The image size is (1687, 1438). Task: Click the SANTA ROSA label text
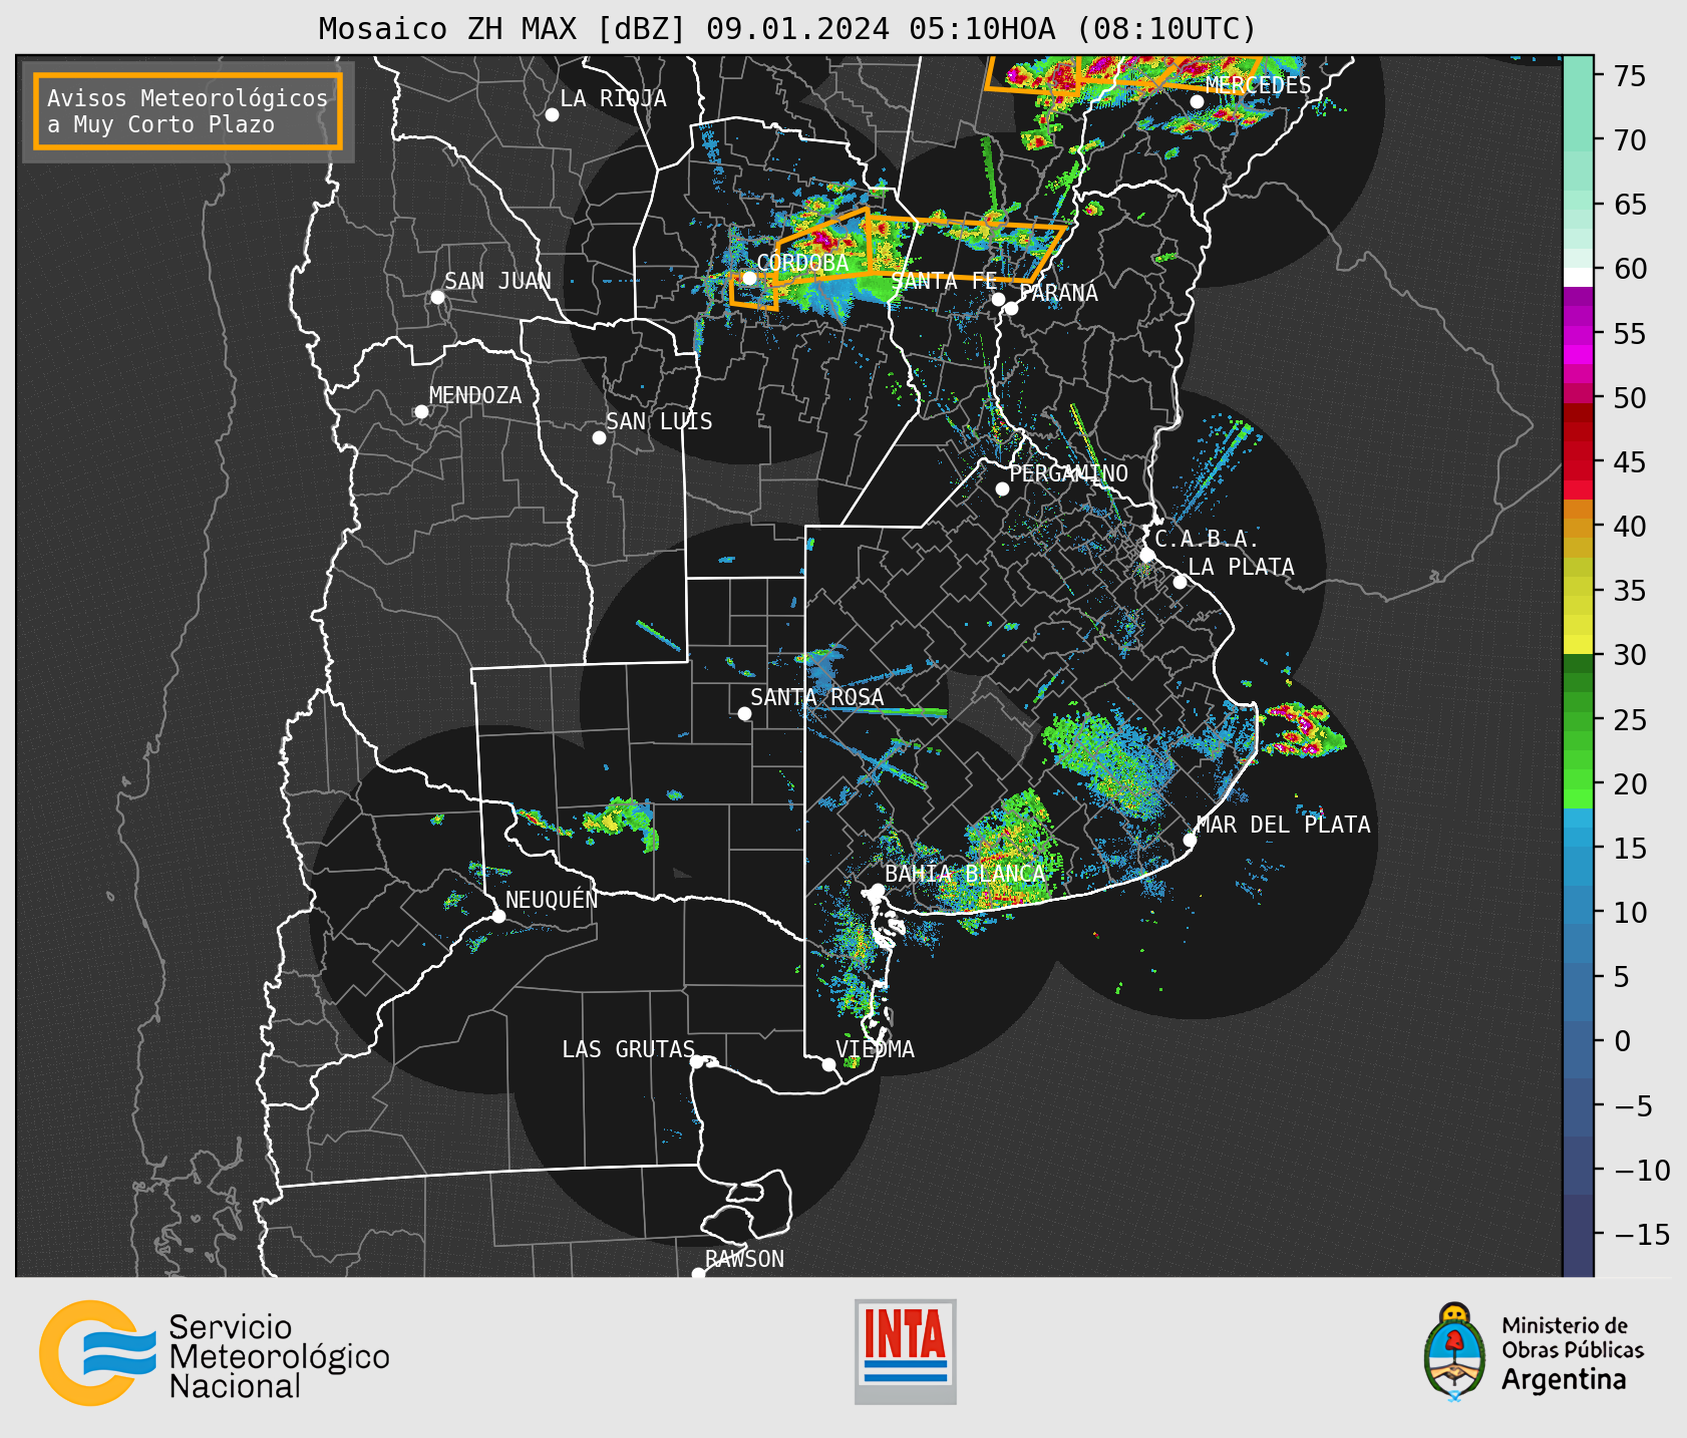click(x=817, y=697)
